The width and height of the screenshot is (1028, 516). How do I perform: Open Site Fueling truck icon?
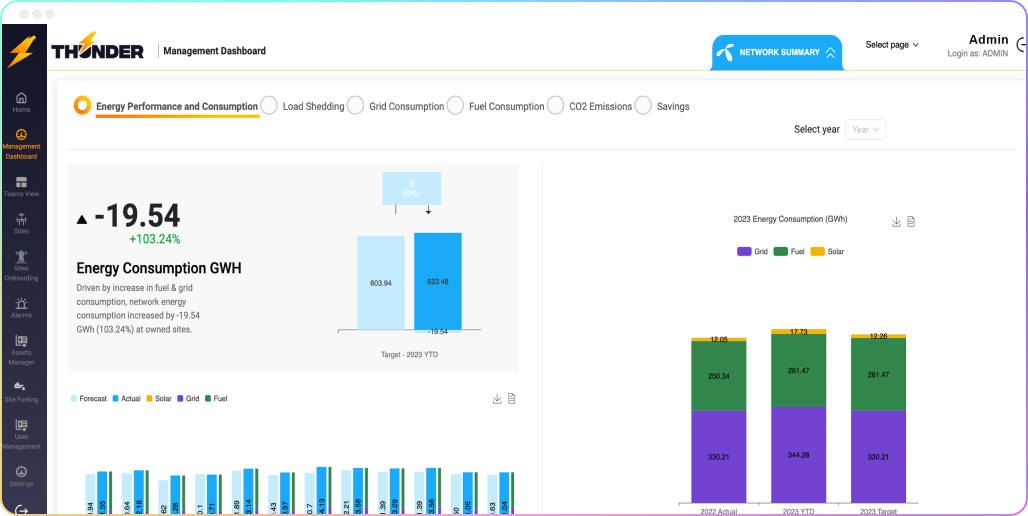click(x=21, y=386)
